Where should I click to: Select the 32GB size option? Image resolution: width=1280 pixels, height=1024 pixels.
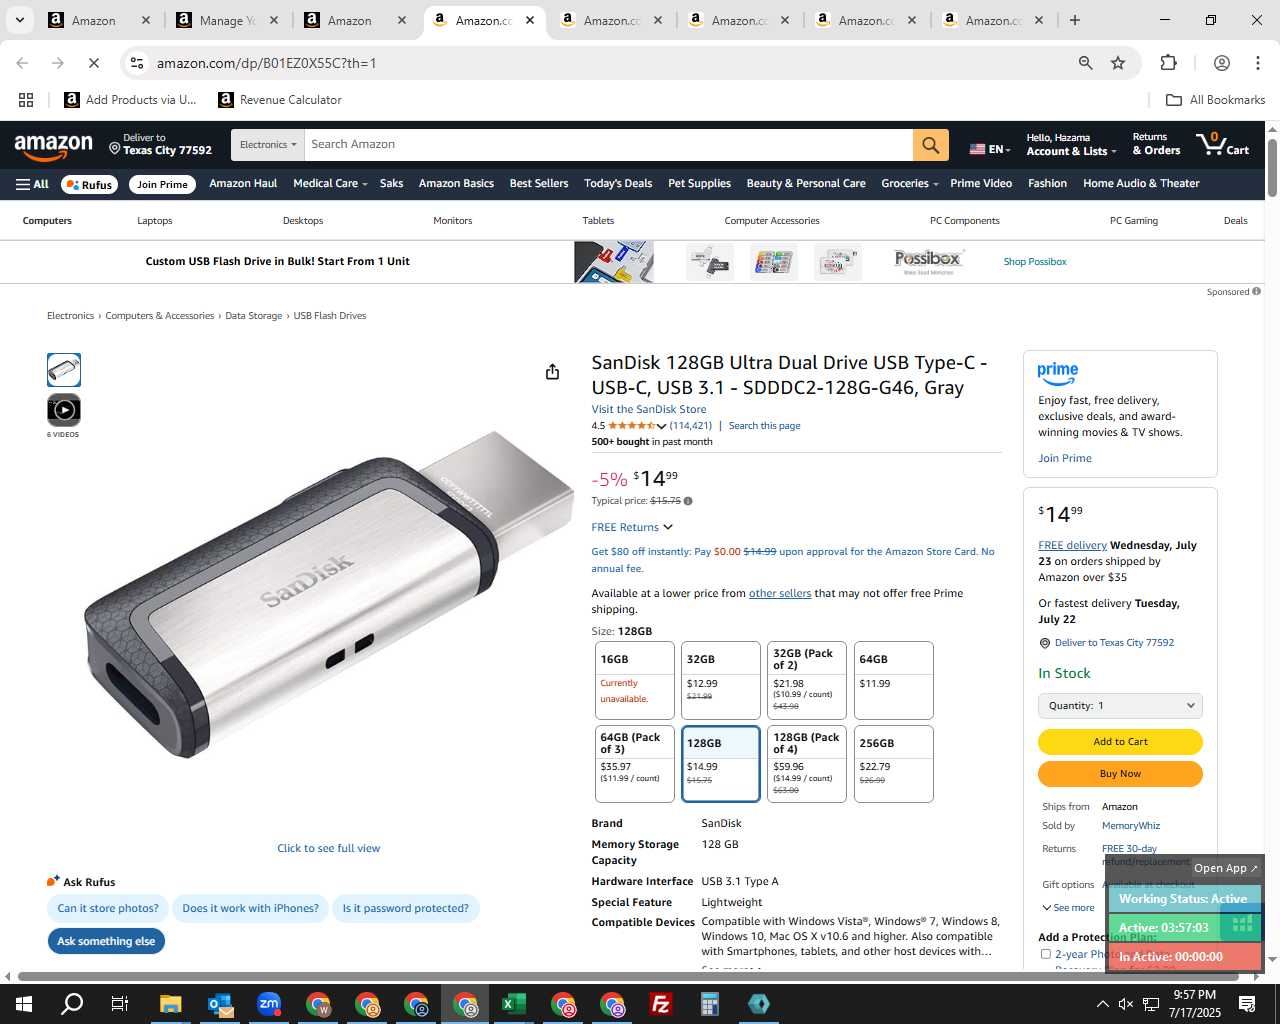(720, 680)
